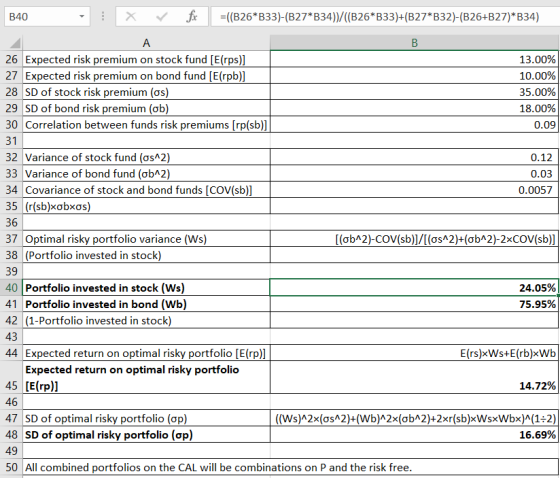
Task: Click the Select All corner triangle
Action: pos(15,43)
